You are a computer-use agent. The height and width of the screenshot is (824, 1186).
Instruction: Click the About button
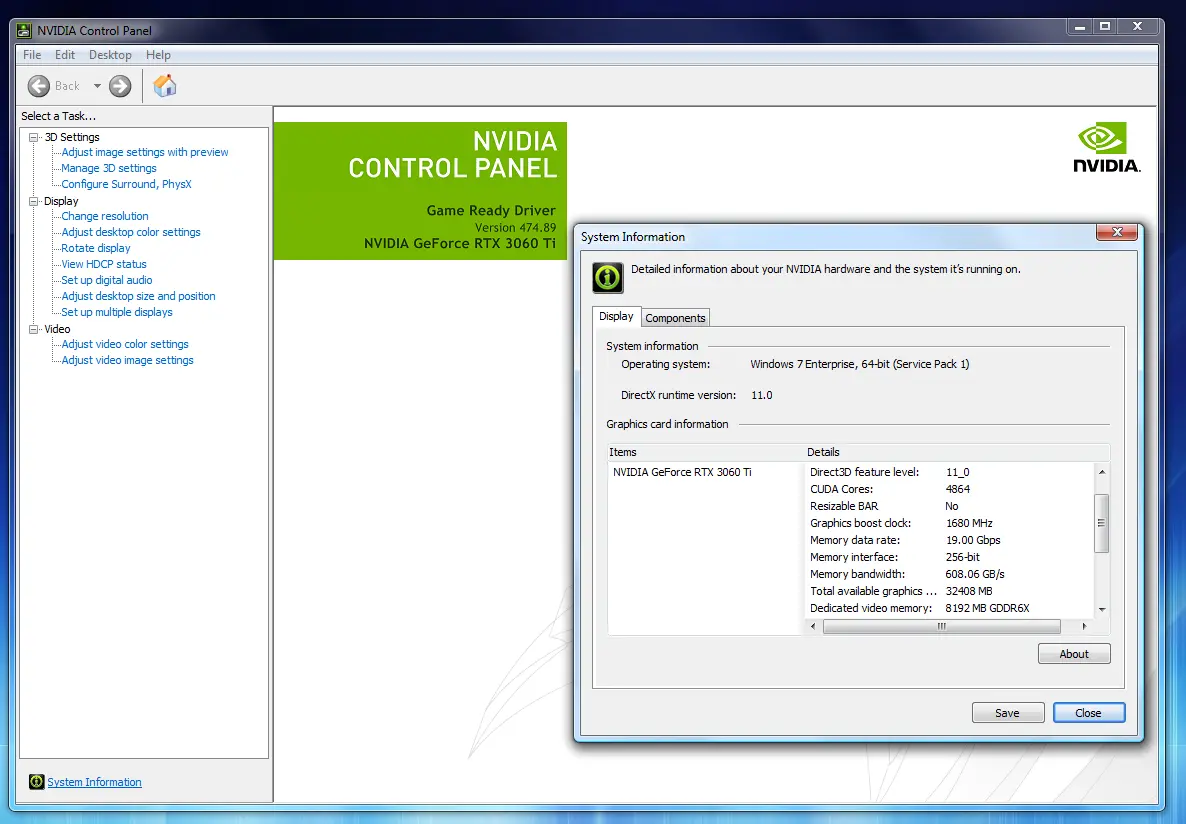pos(1074,654)
